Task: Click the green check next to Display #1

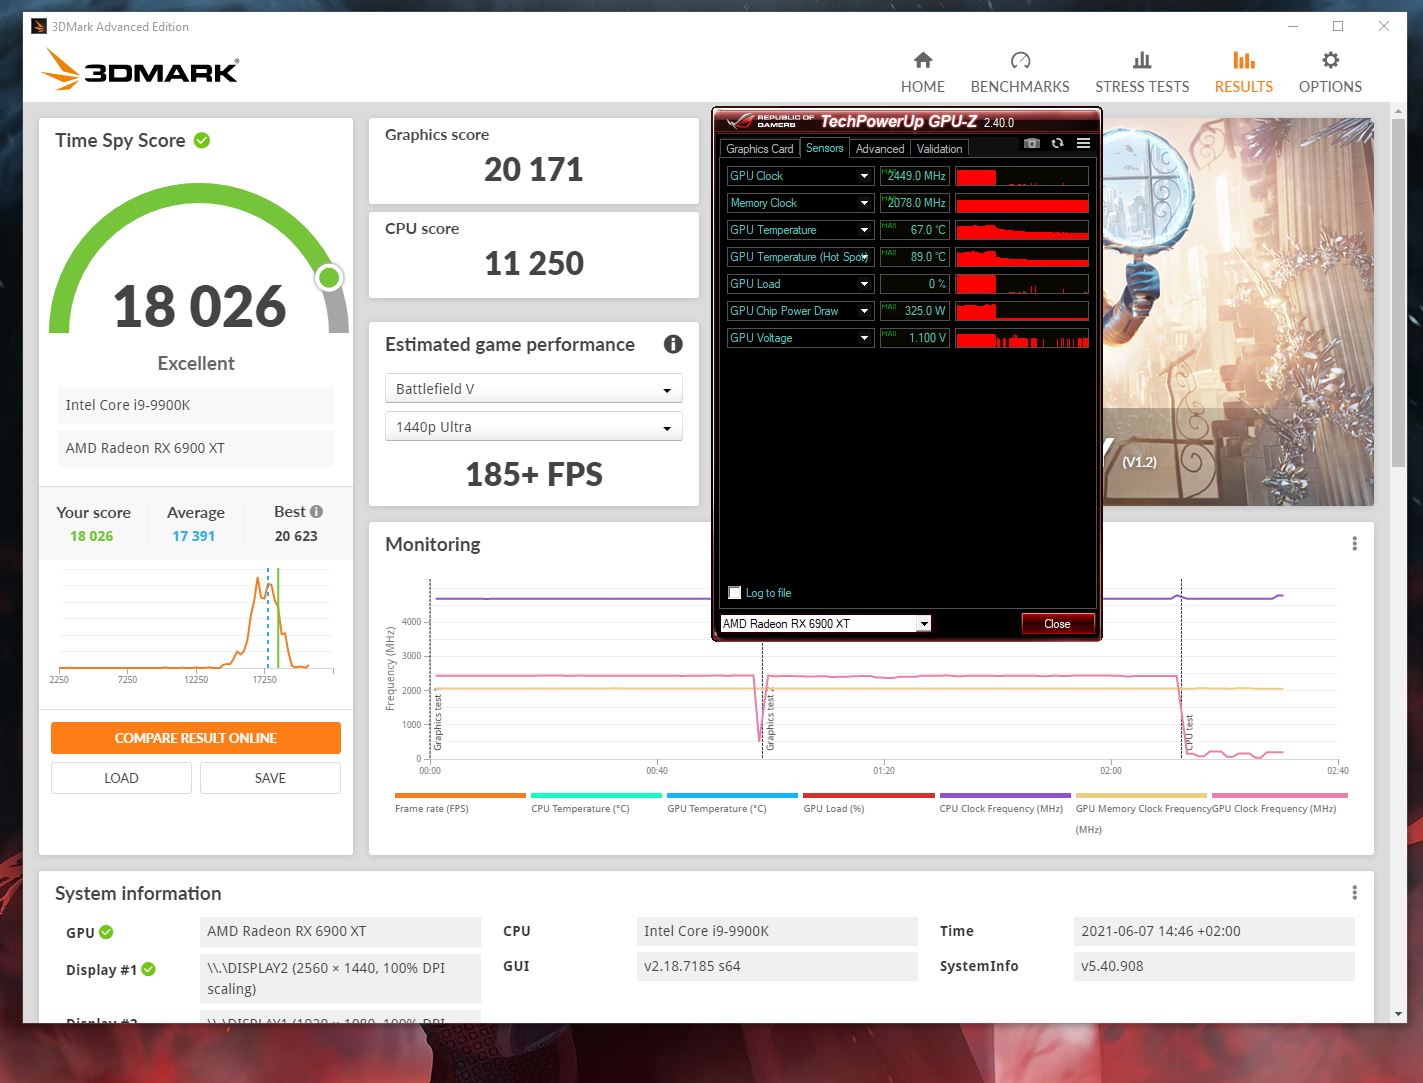Action: [x=149, y=969]
